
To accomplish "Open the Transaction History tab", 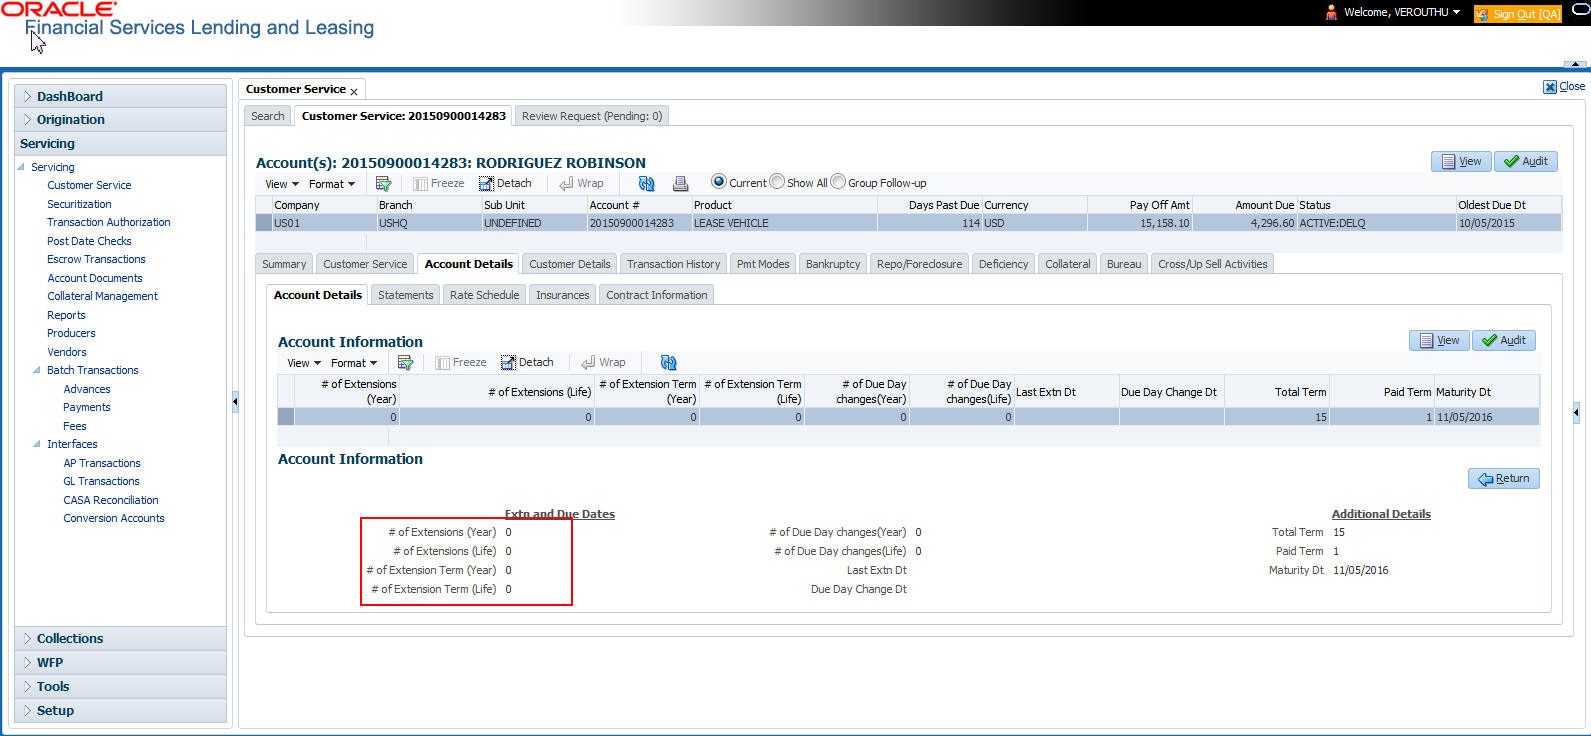I will [674, 264].
